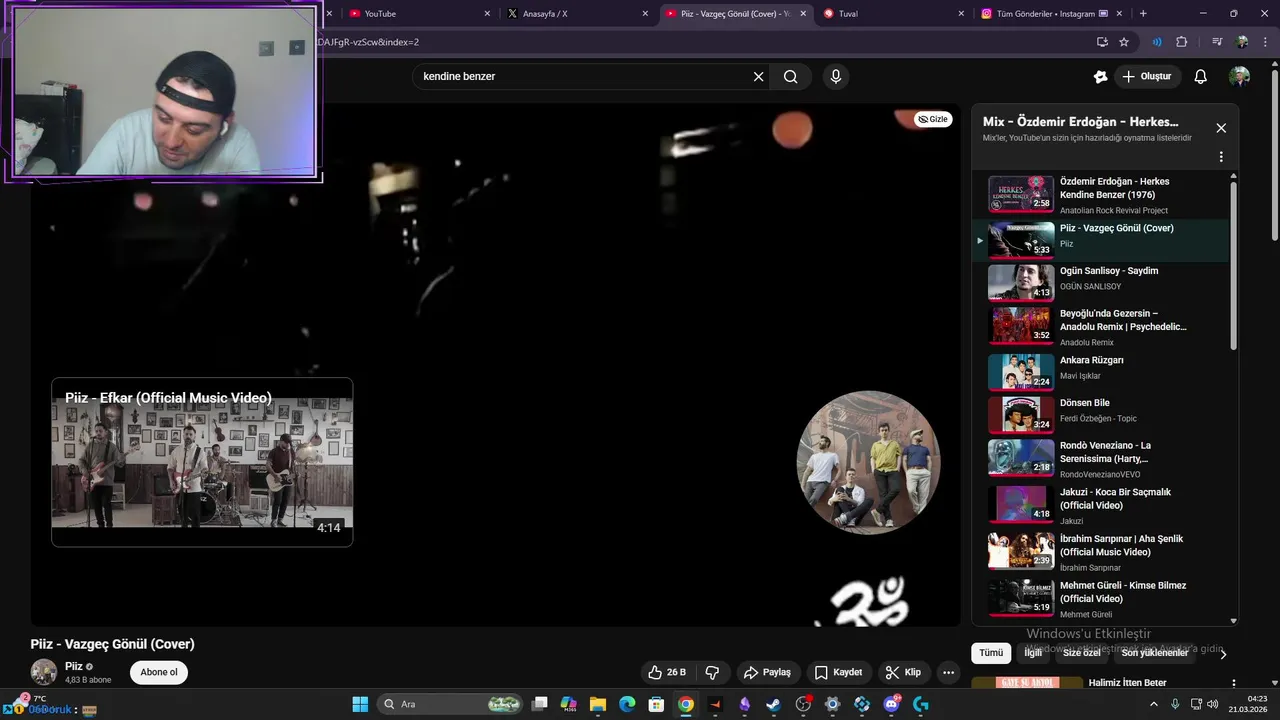Bookmark this page with star icon
Viewport: 1280px width, 720px height.
pos(1124,42)
